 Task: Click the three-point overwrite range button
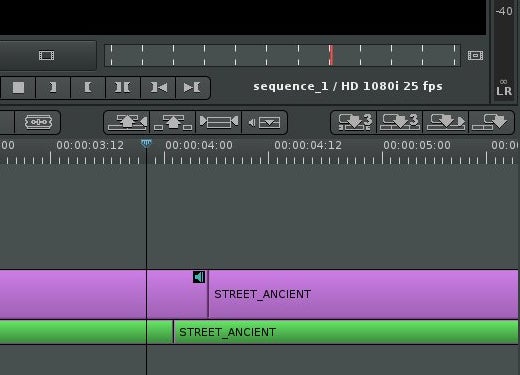[x=354, y=122]
